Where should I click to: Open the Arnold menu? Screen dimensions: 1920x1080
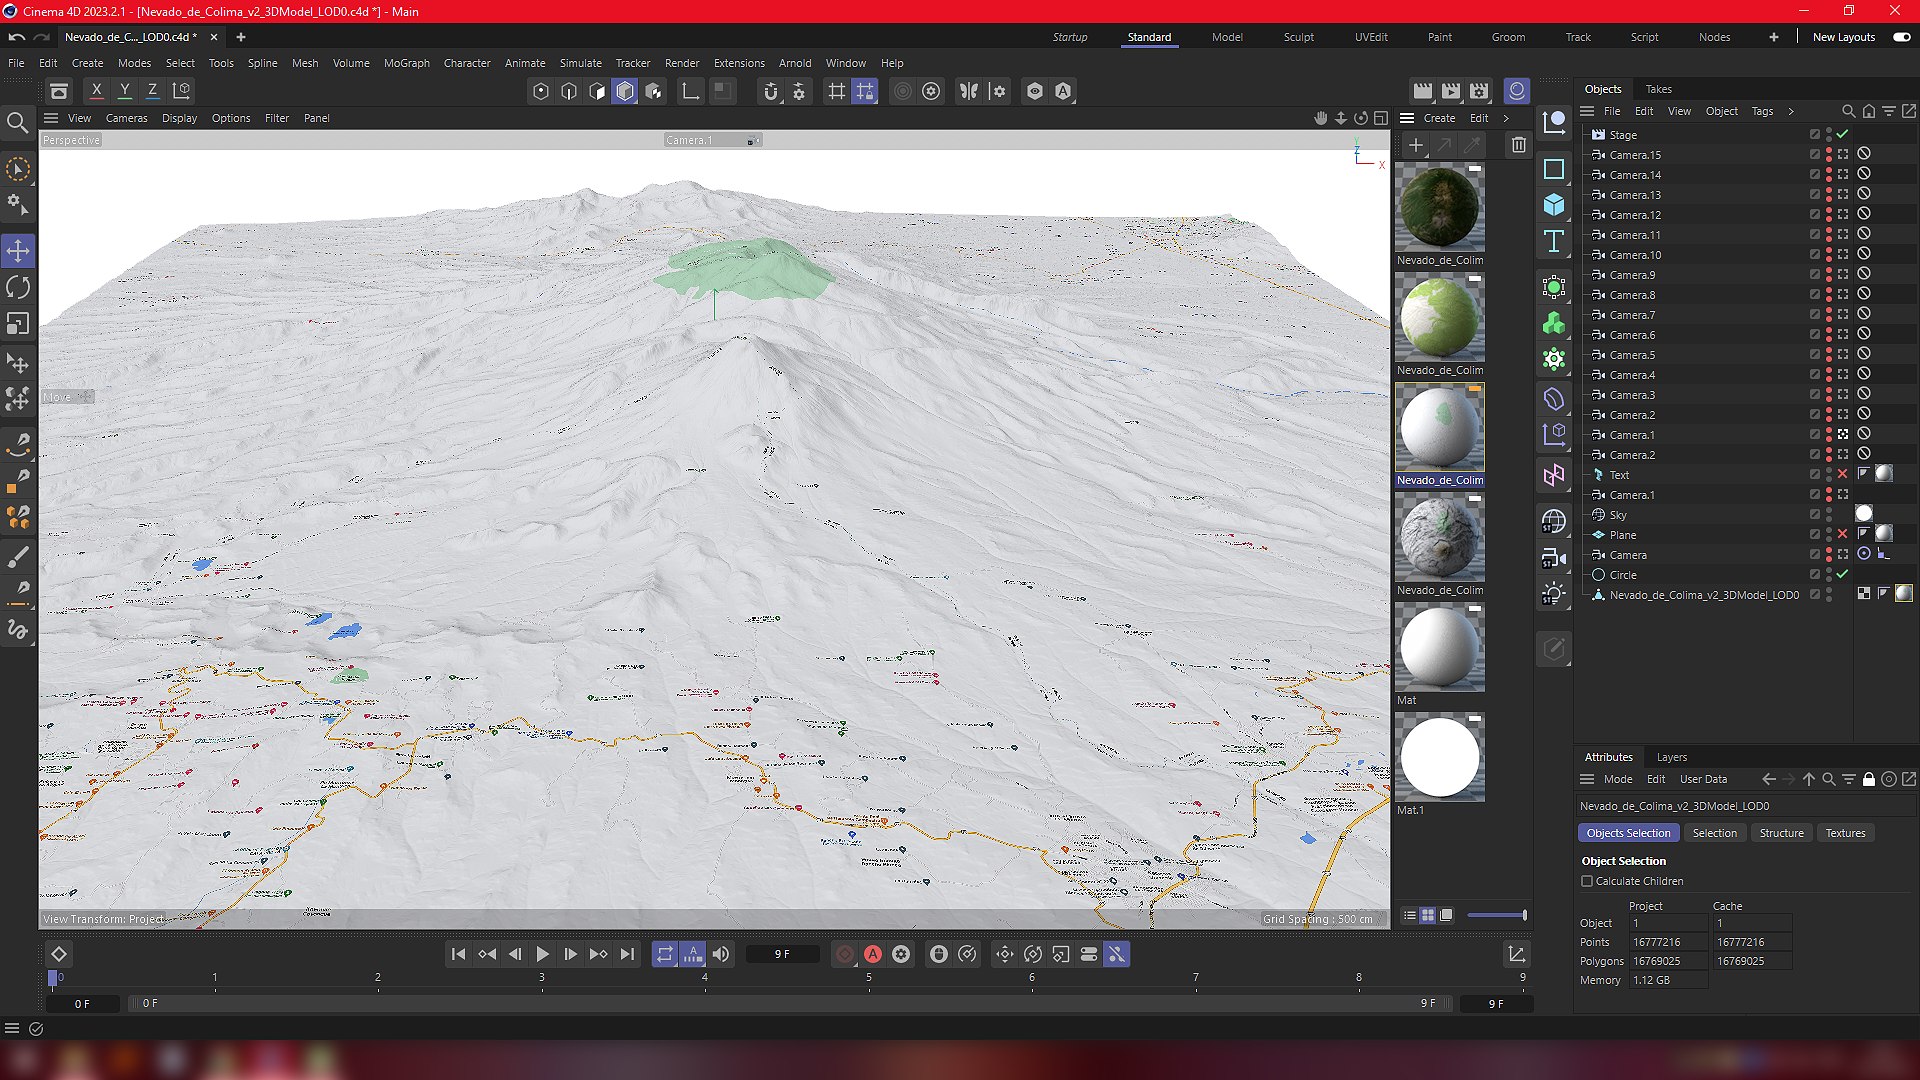795,63
